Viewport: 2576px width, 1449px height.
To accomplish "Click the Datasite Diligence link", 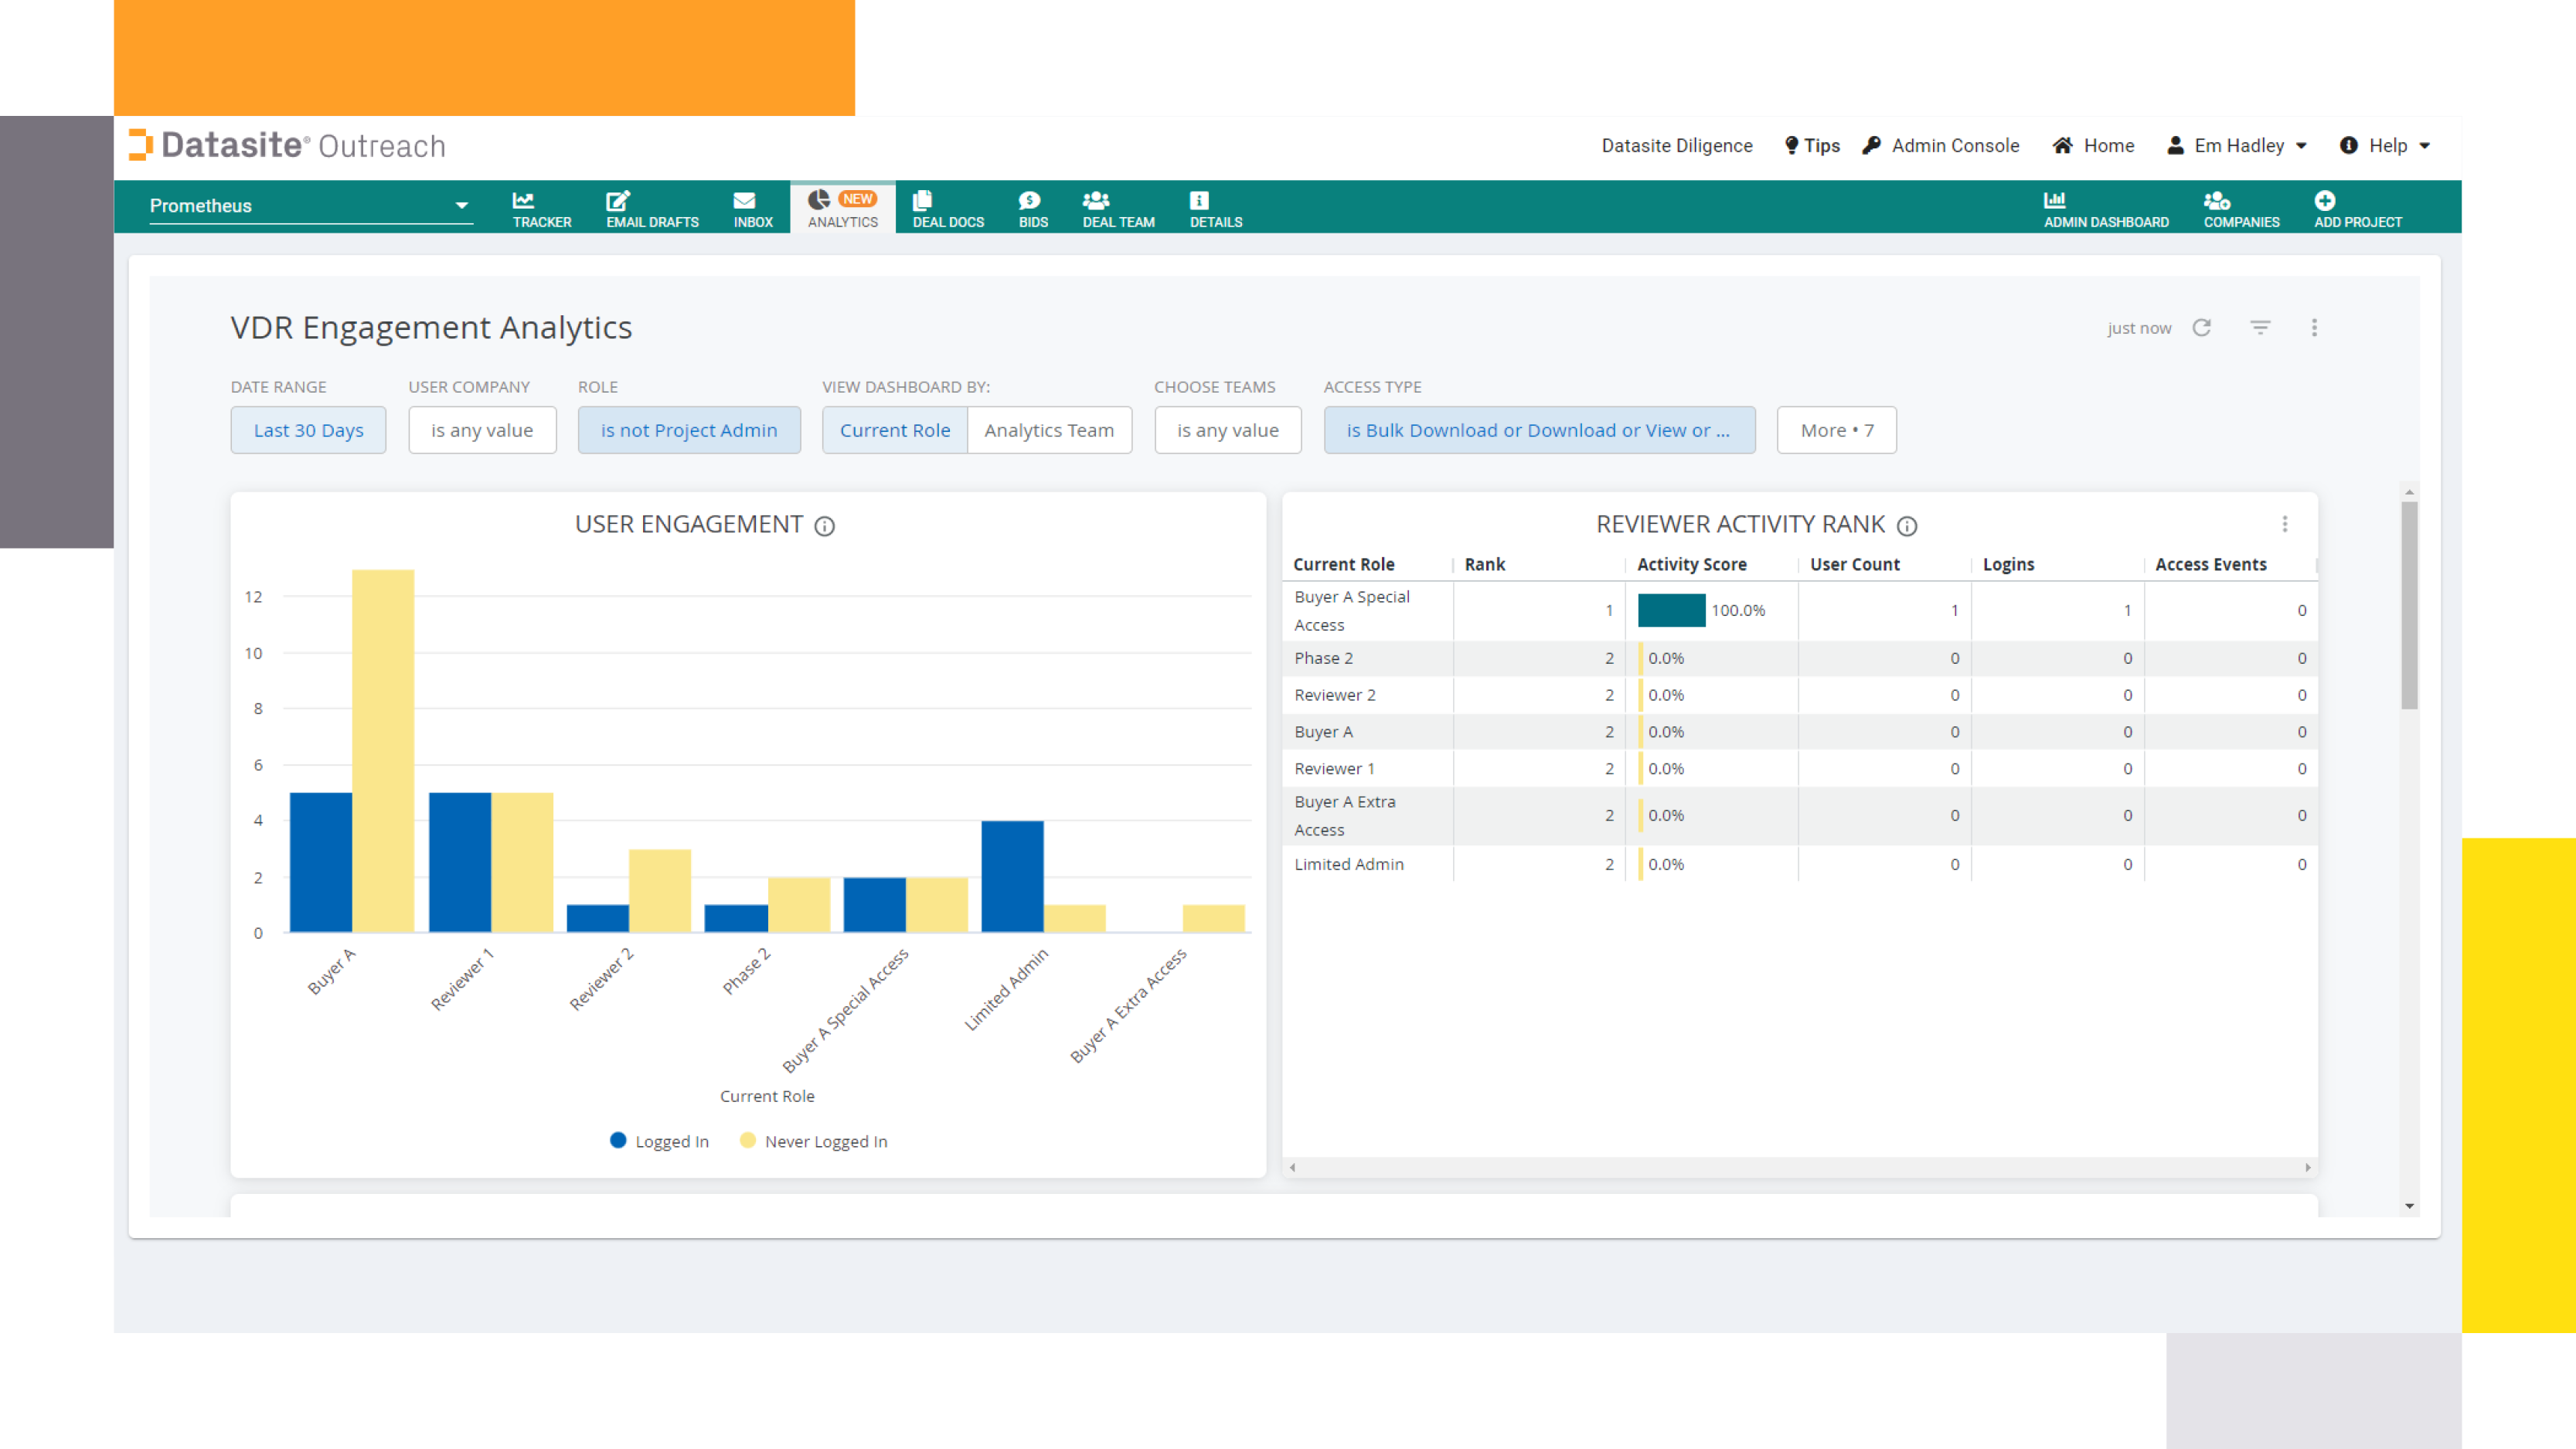I will click(1677, 146).
